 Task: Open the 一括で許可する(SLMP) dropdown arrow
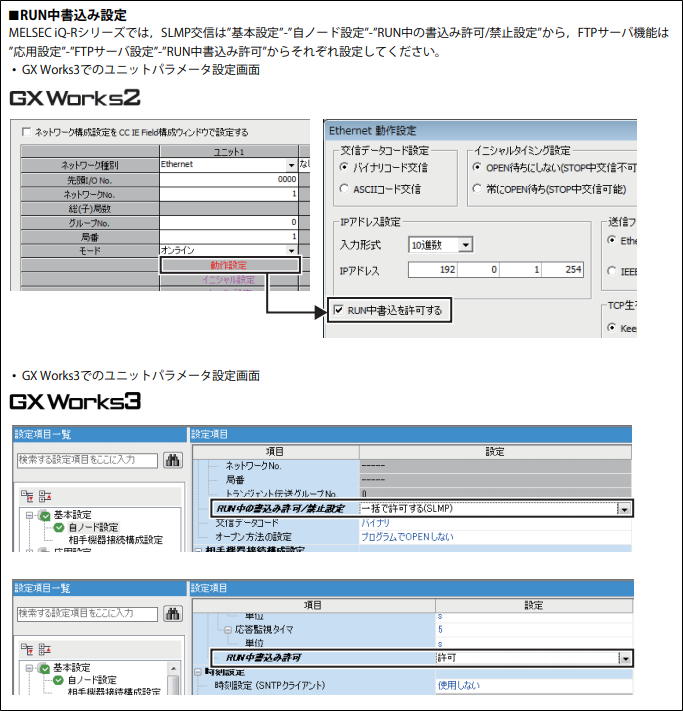(x=624, y=509)
